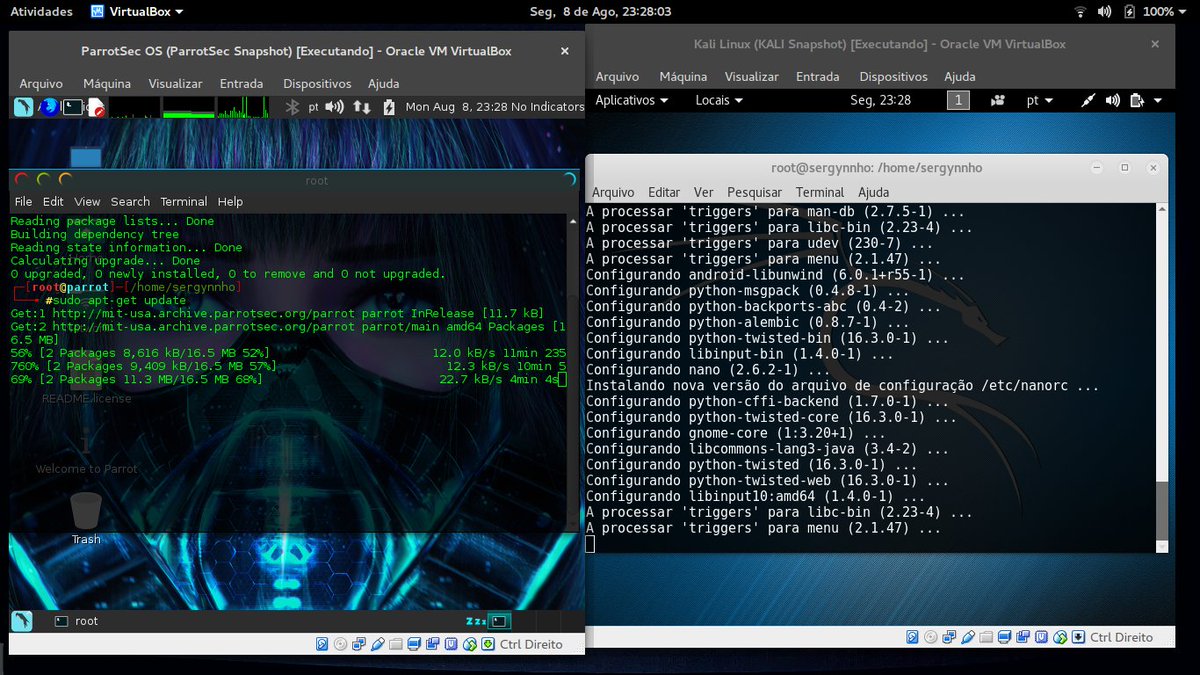Viewport: 1200px width, 675px height.
Task: Open the Dispositivos menu in the ParrotSec VirtualBox window
Action: coord(317,84)
